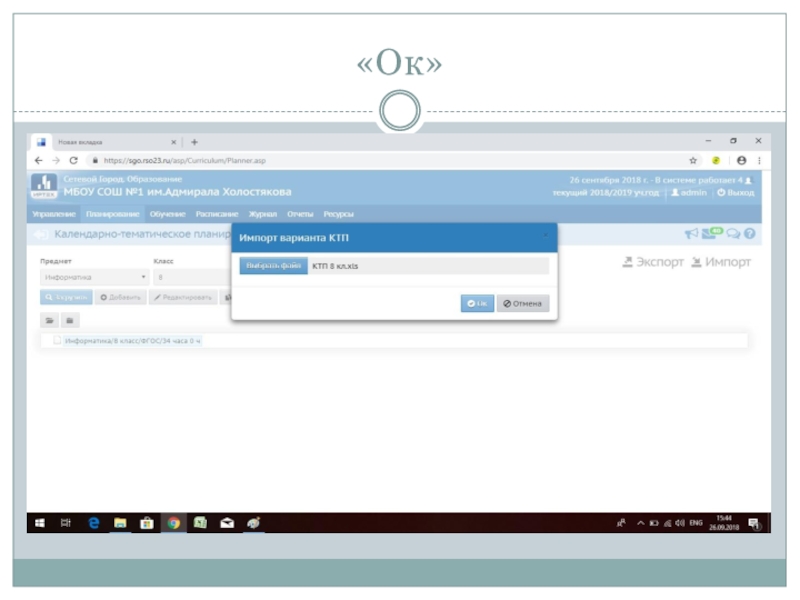Open the Планирование menu
Screen dimensions: 800x600
(x=112, y=214)
